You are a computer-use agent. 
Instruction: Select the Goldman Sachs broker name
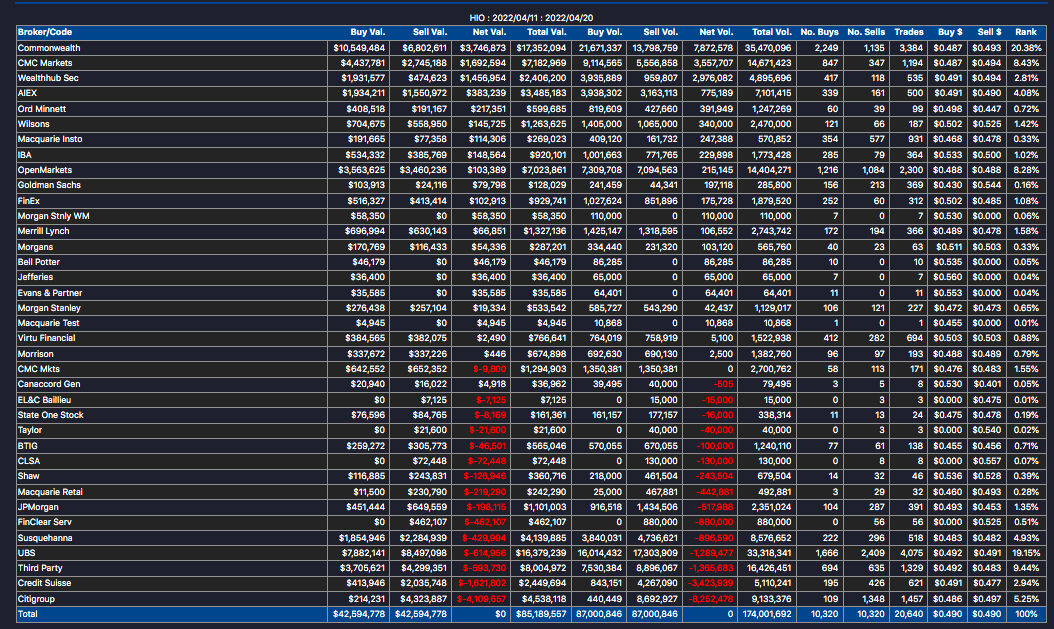pyautogui.click(x=49, y=185)
